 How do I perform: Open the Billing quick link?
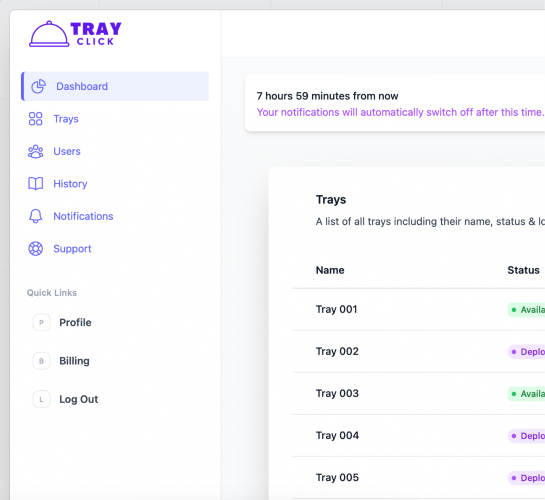(x=74, y=361)
